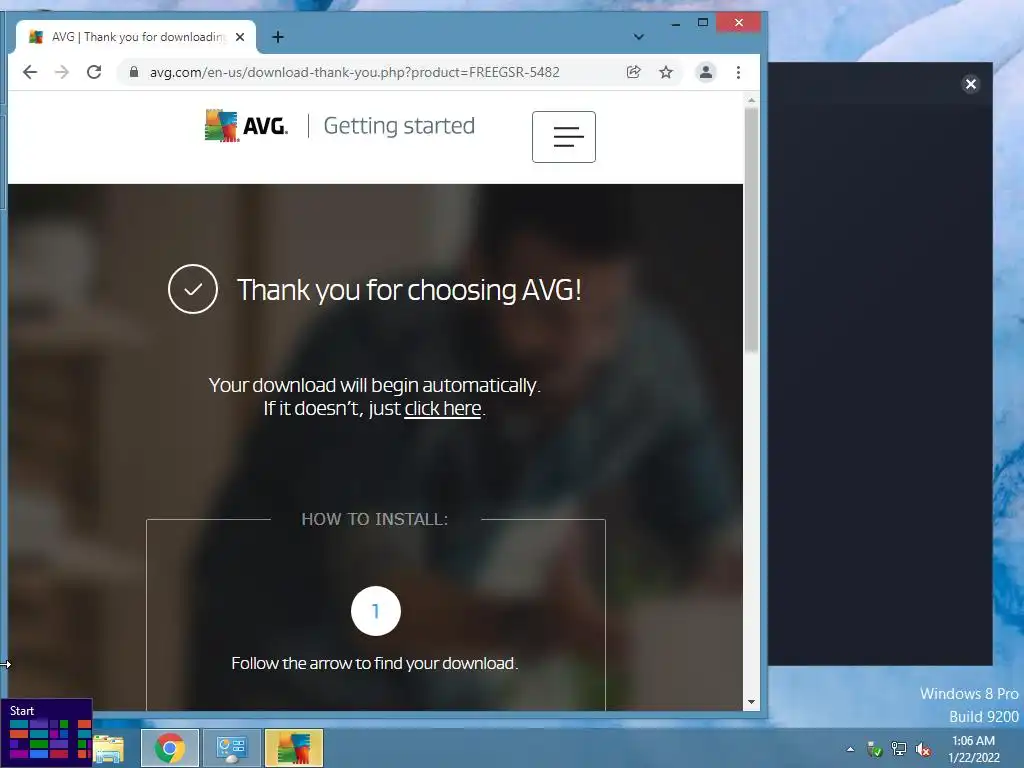Open the clock showing 1:06 AM

click(x=974, y=749)
